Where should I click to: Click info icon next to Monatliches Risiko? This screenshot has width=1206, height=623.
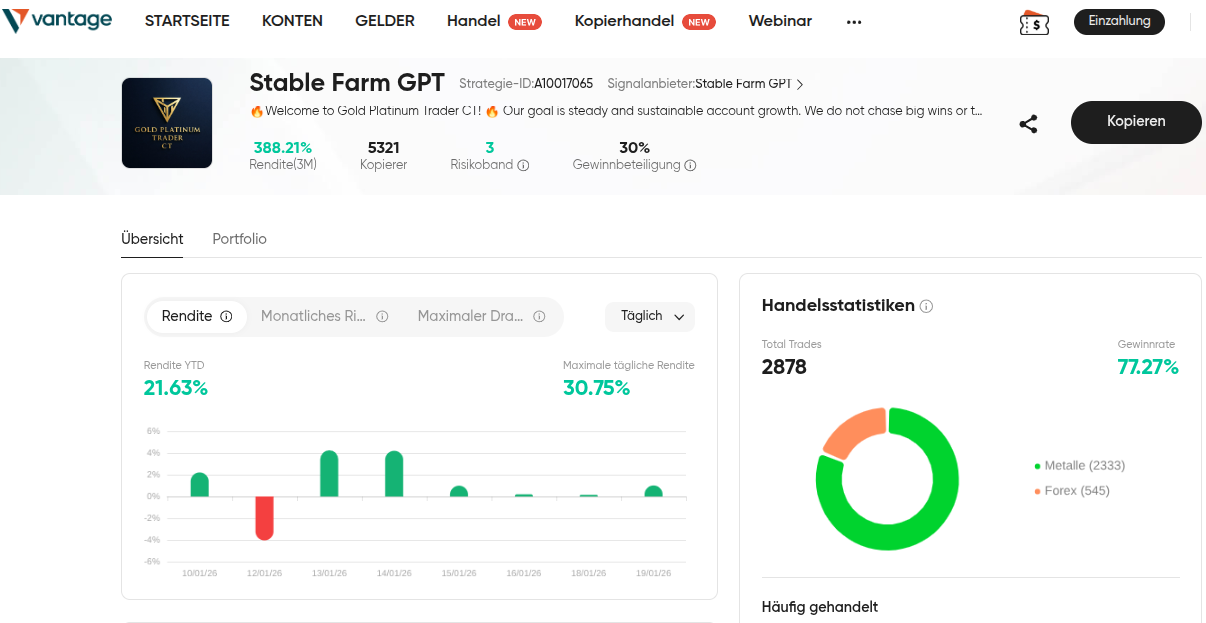tap(382, 317)
